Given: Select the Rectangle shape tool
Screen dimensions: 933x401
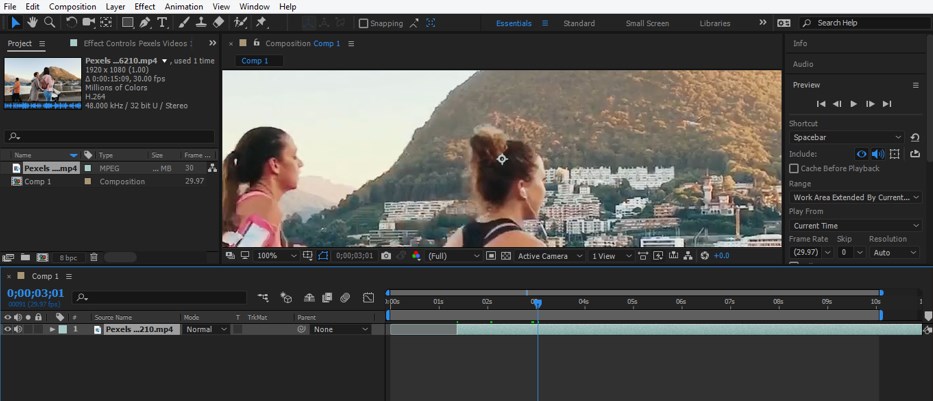Looking at the screenshot, I should 127,22.
